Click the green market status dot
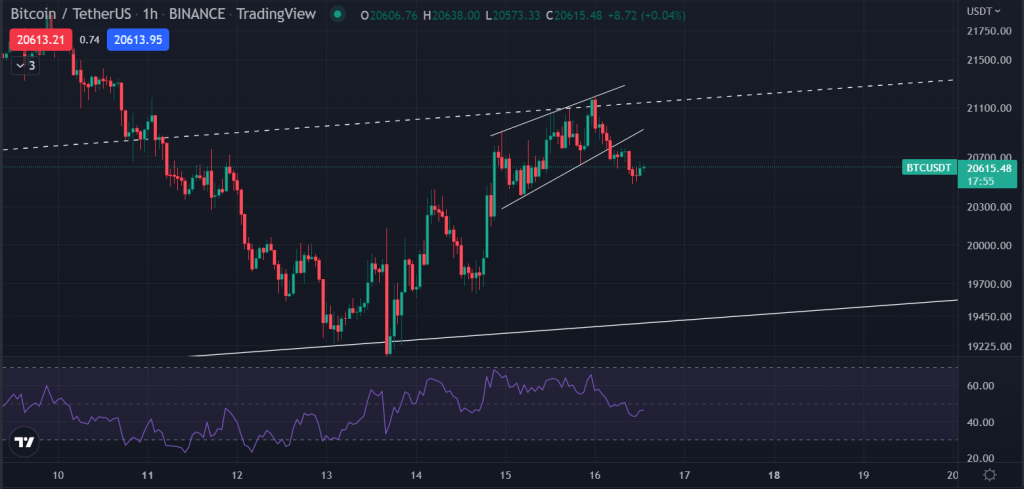 (x=337, y=14)
